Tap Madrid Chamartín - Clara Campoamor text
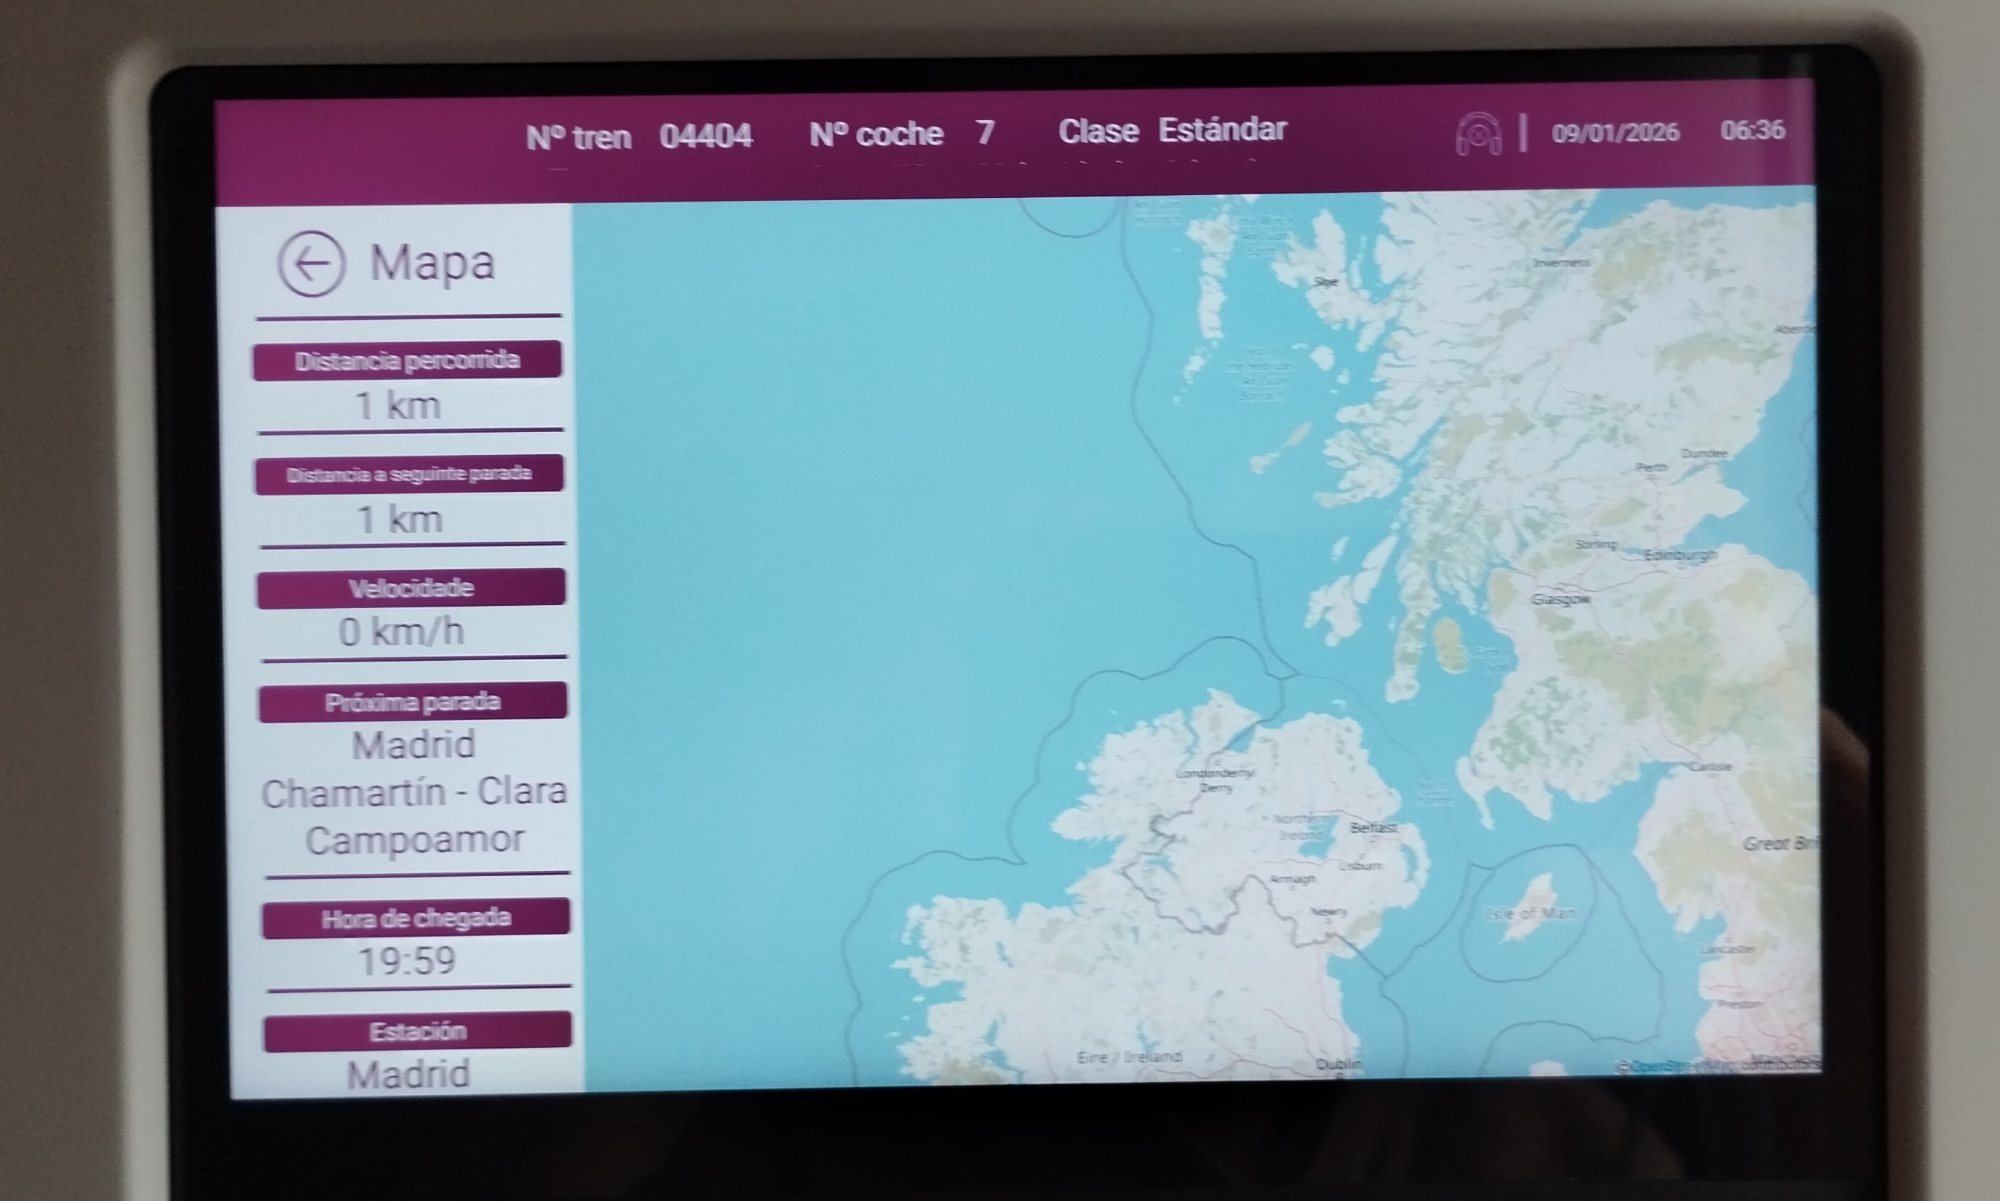Screen dimensions: 2000x1201 tap(414, 792)
